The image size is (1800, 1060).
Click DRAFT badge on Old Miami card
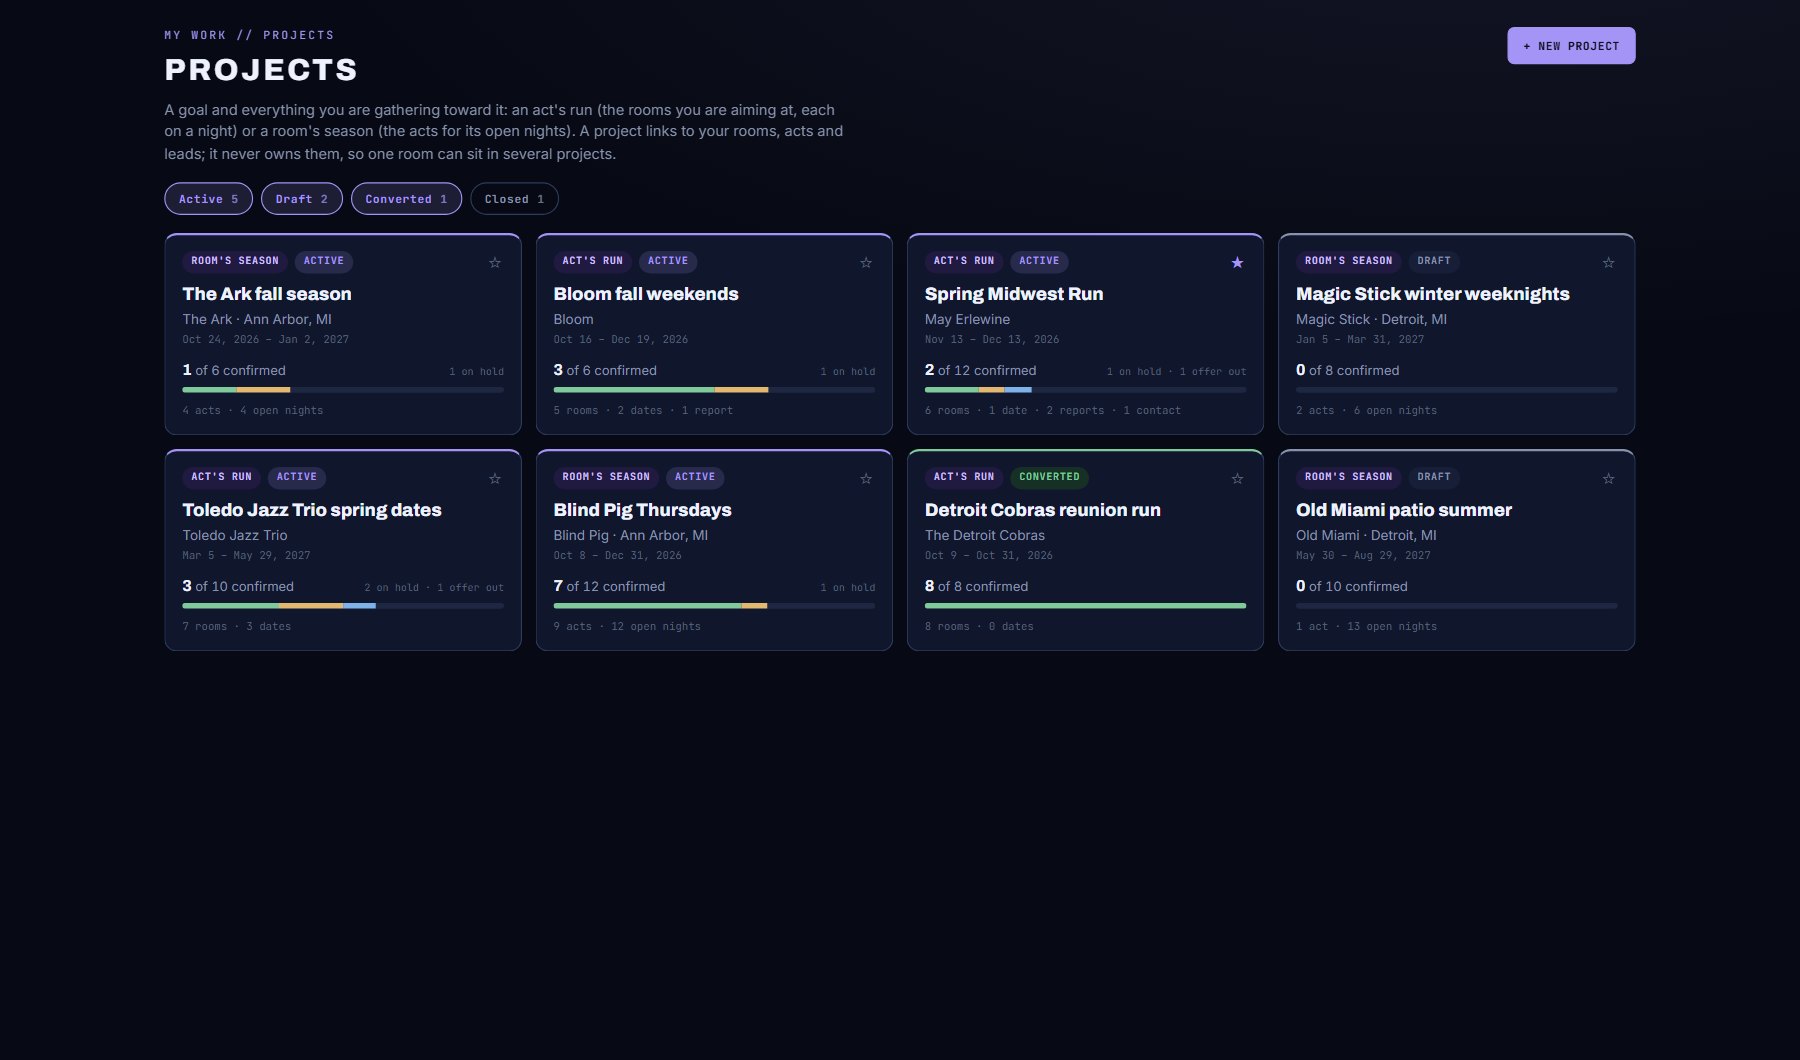pyautogui.click(x=1433, y=477)
